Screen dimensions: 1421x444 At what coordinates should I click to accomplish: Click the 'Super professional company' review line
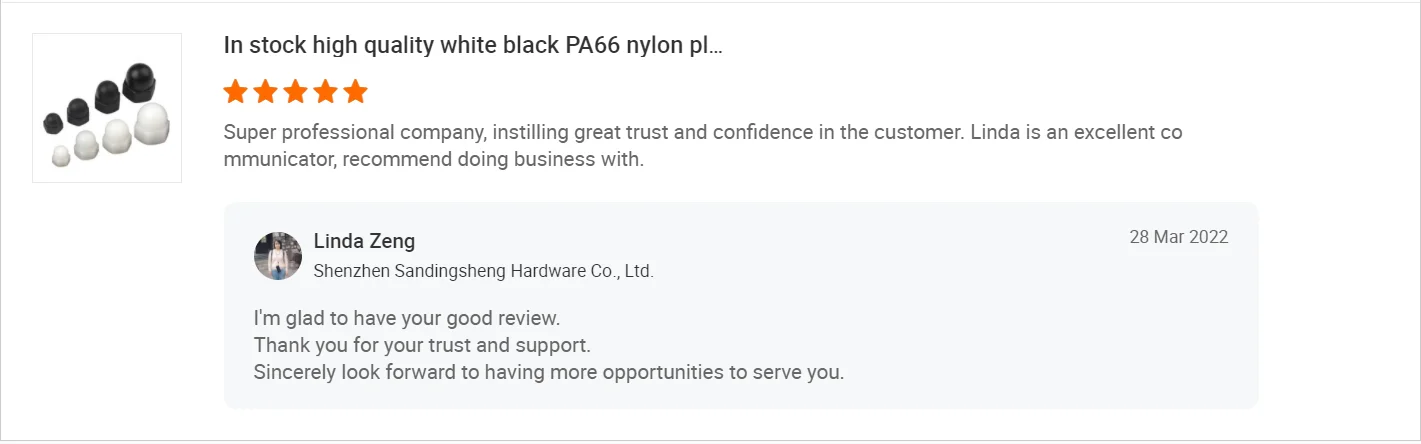coord(702,133)
